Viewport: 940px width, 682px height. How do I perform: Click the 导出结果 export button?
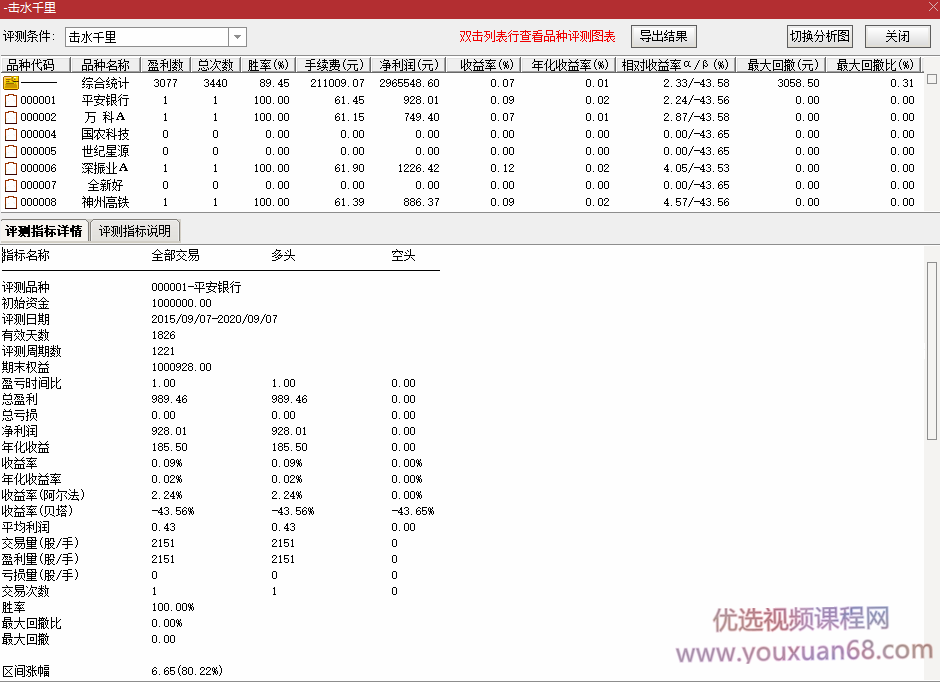(x=663, y=36)
